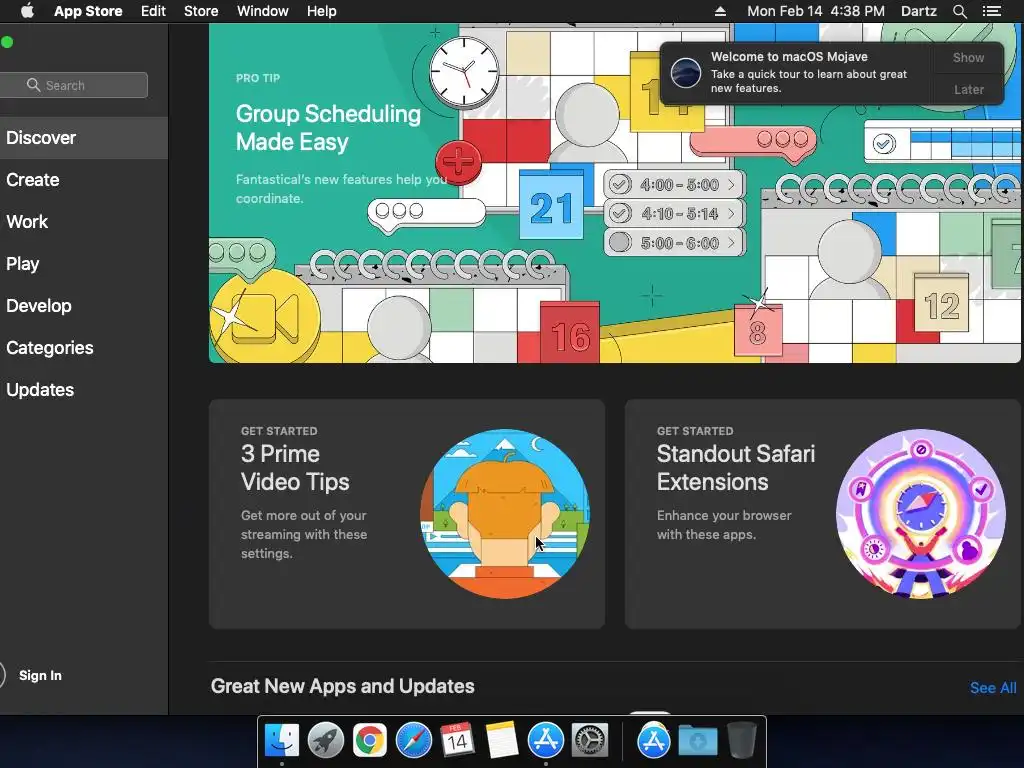This screenshot has height=768, width=1024.
Task: Click the running App Store Dock icon
Action: pyautogui.click(x=545, y=741)
